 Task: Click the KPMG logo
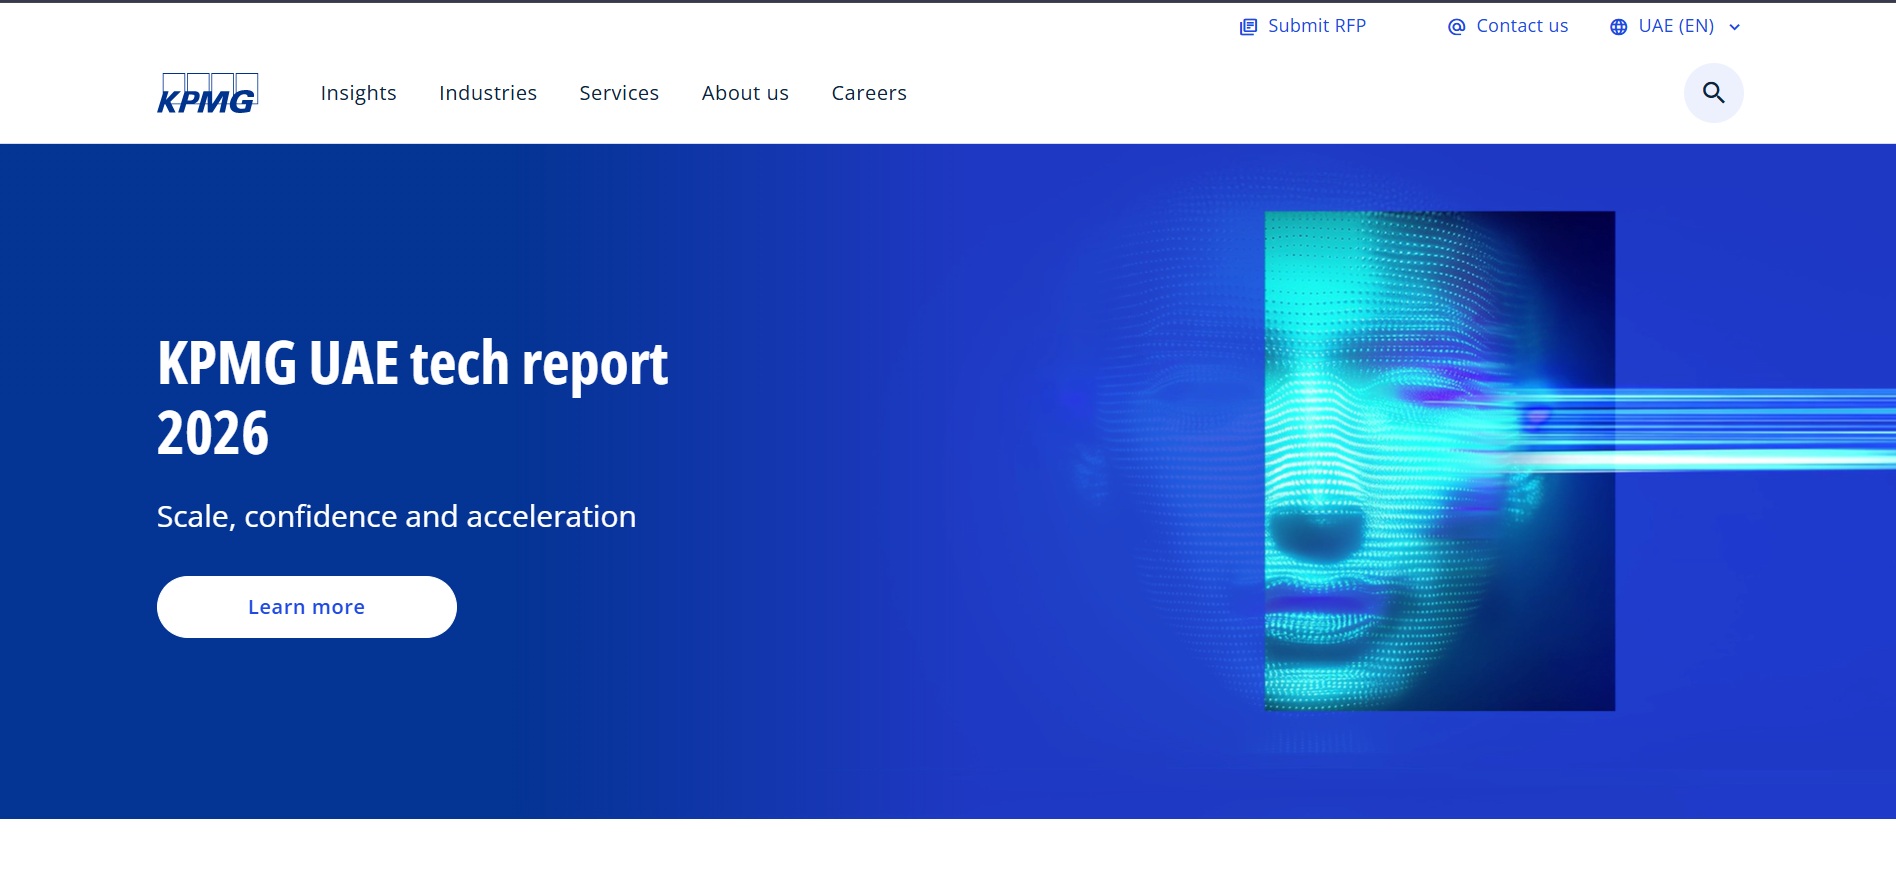tap(208, 93)
